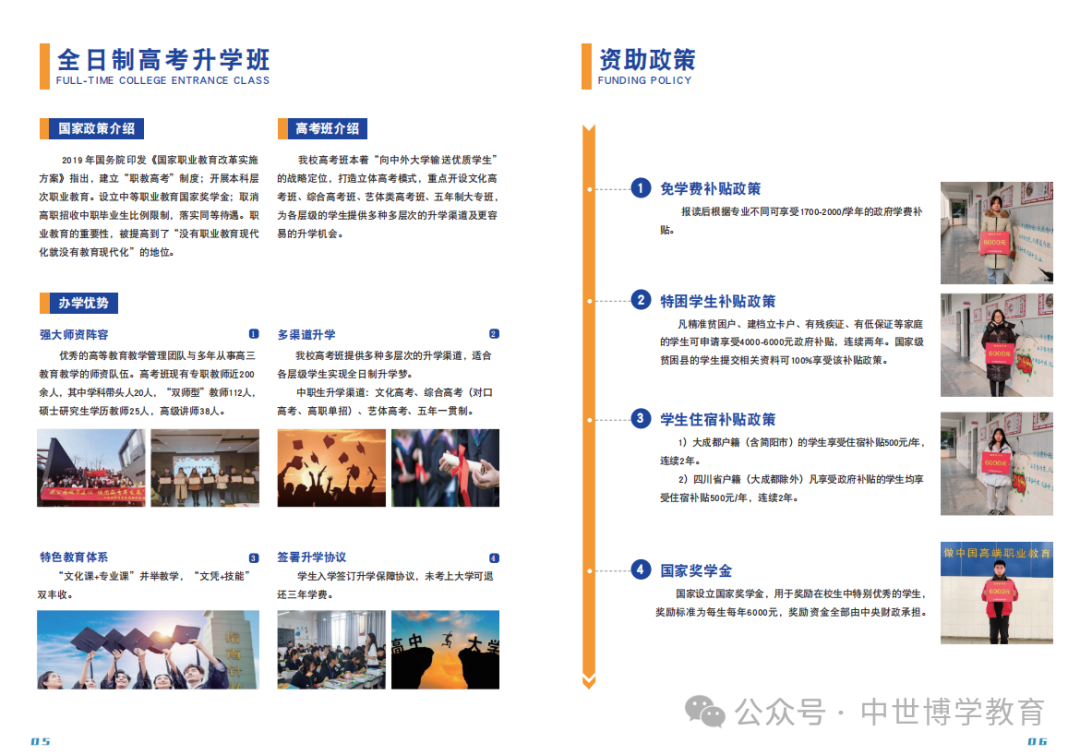This screenshot has height=755, width=1080.
Task: Click the small badge 1 next to 强大师资阵容
Action: [254, 334]
